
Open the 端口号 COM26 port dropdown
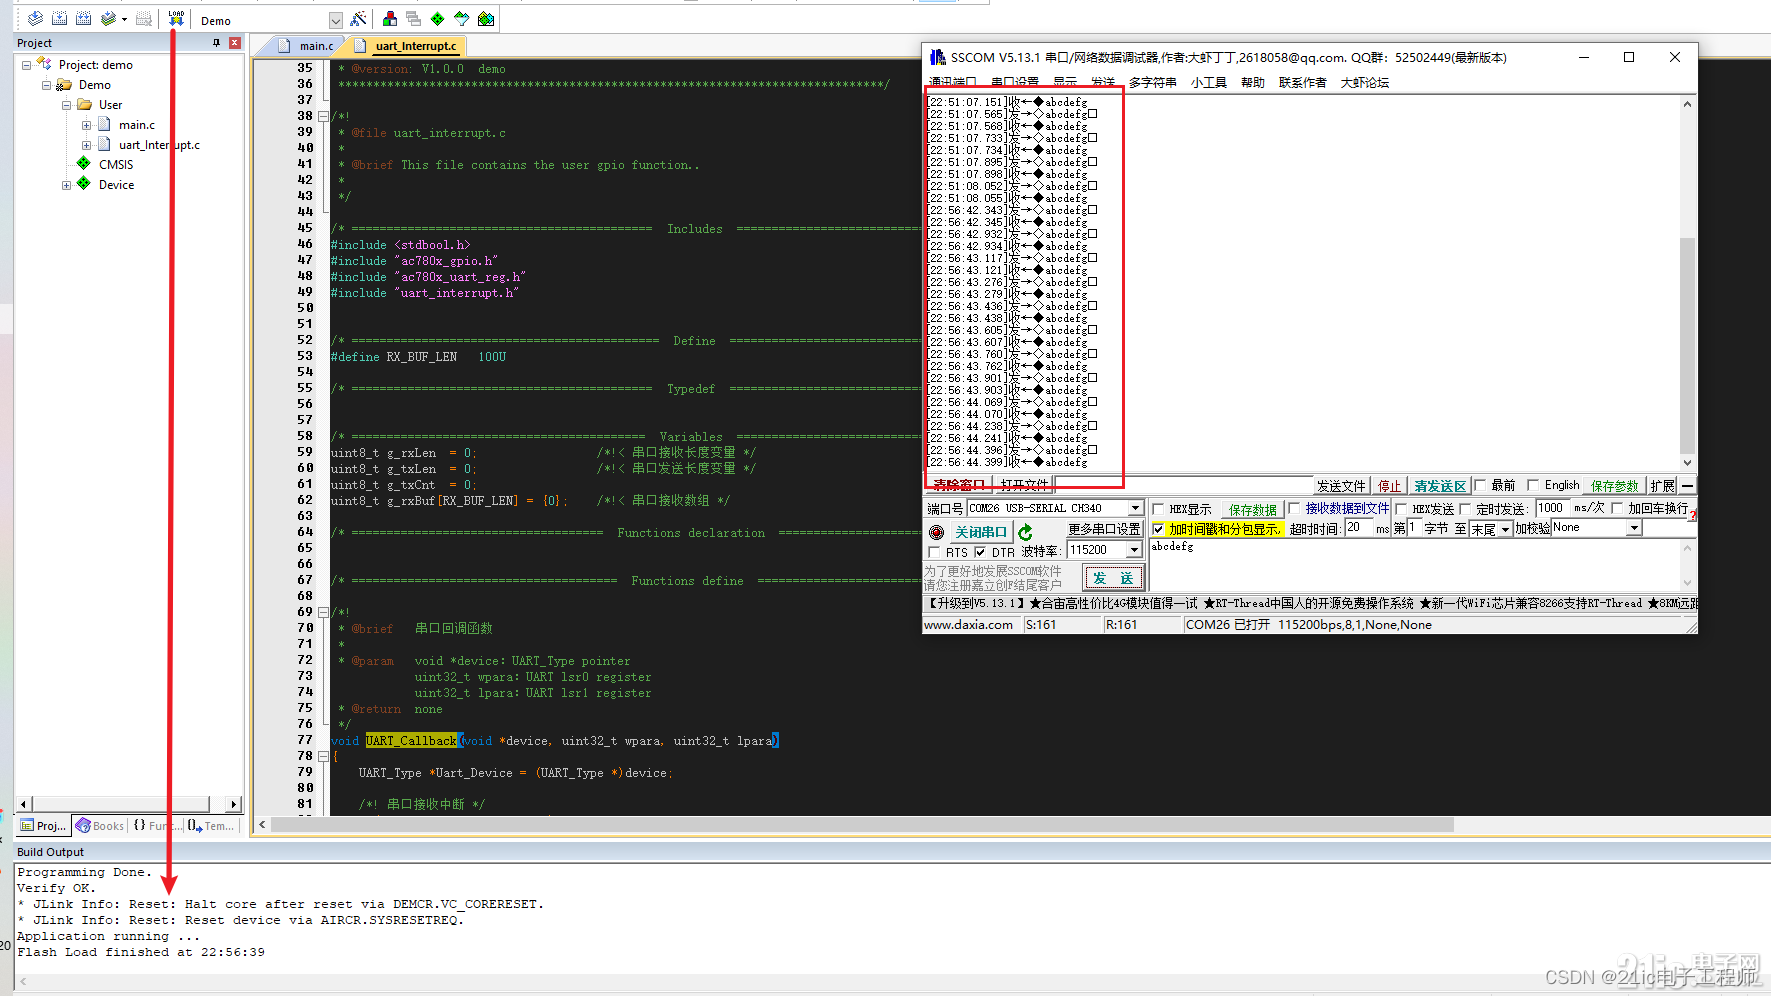(1135, 508)
